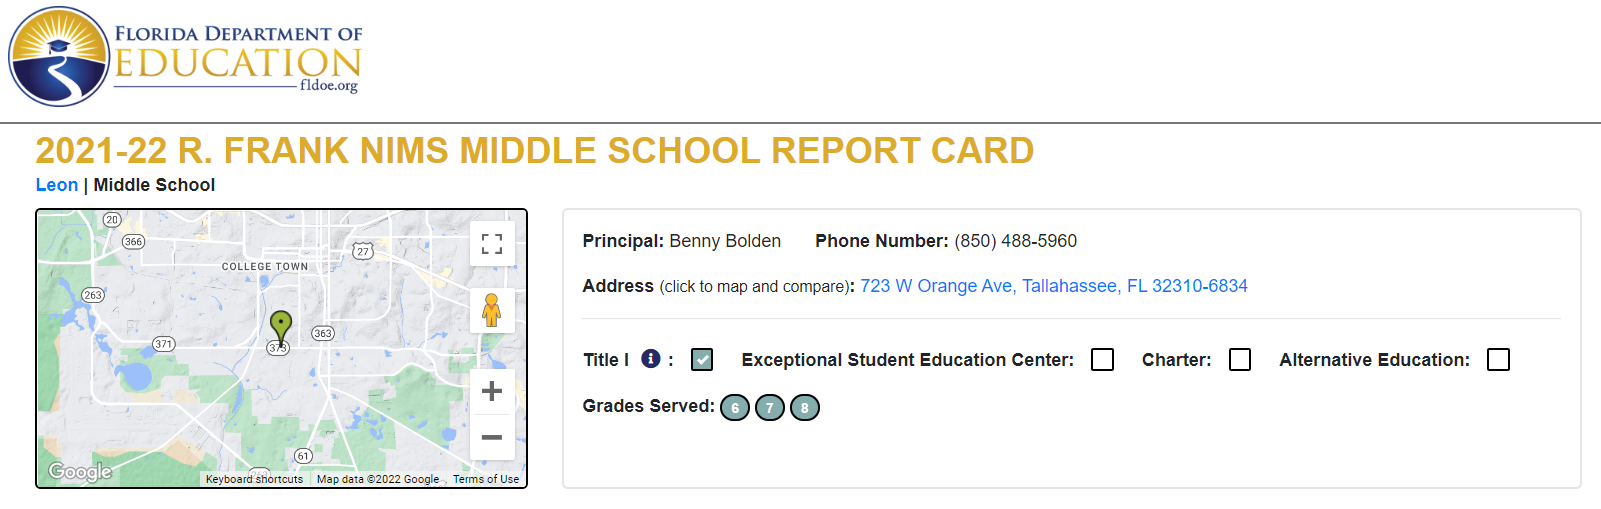
Task: Select the grade 6 badge
Action: [x=735, y=407]
